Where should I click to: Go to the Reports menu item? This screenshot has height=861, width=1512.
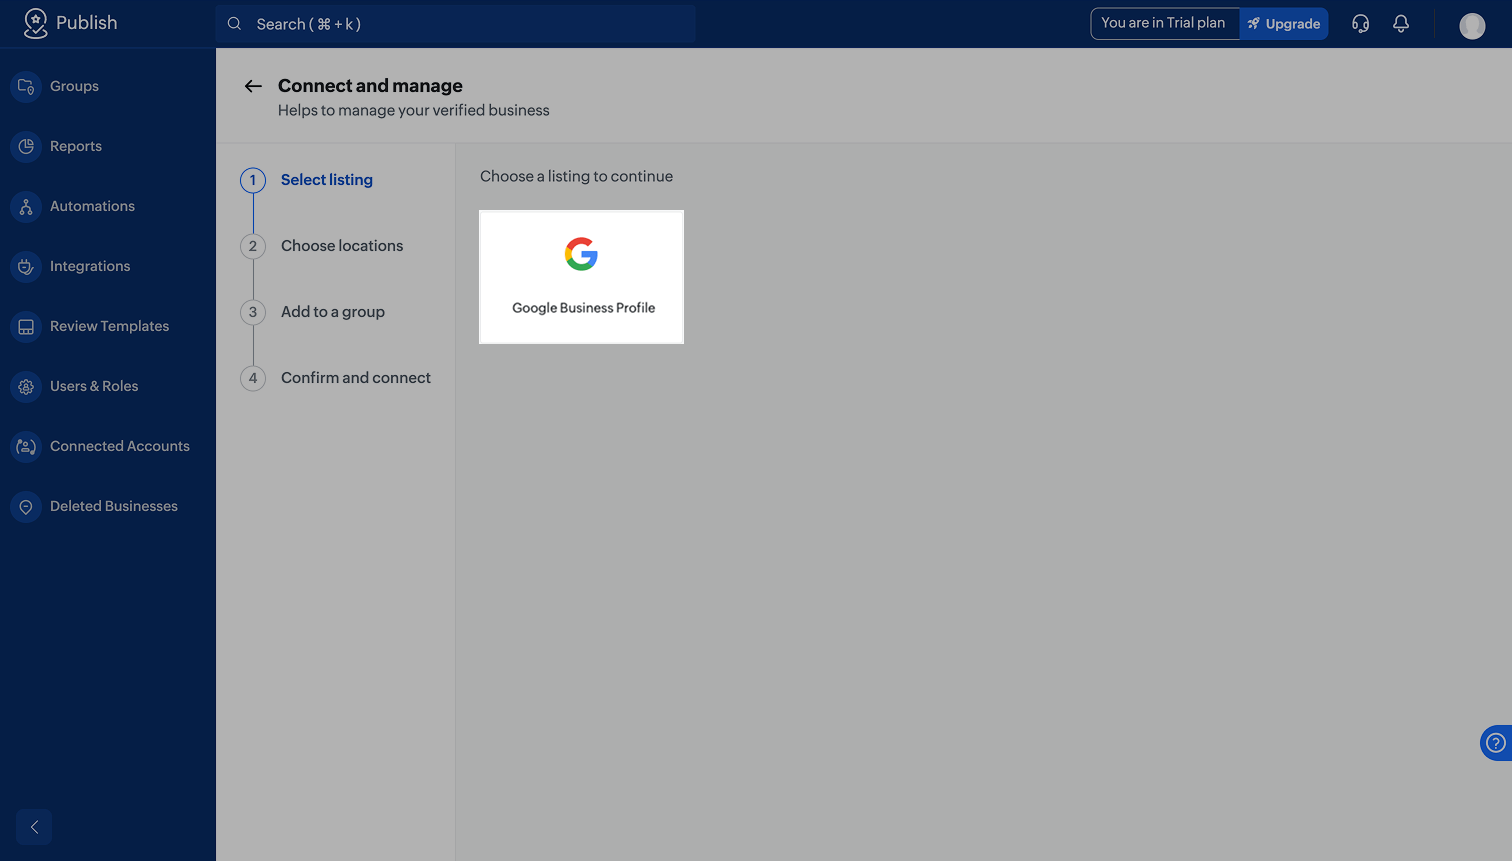[x=76, y=146]
